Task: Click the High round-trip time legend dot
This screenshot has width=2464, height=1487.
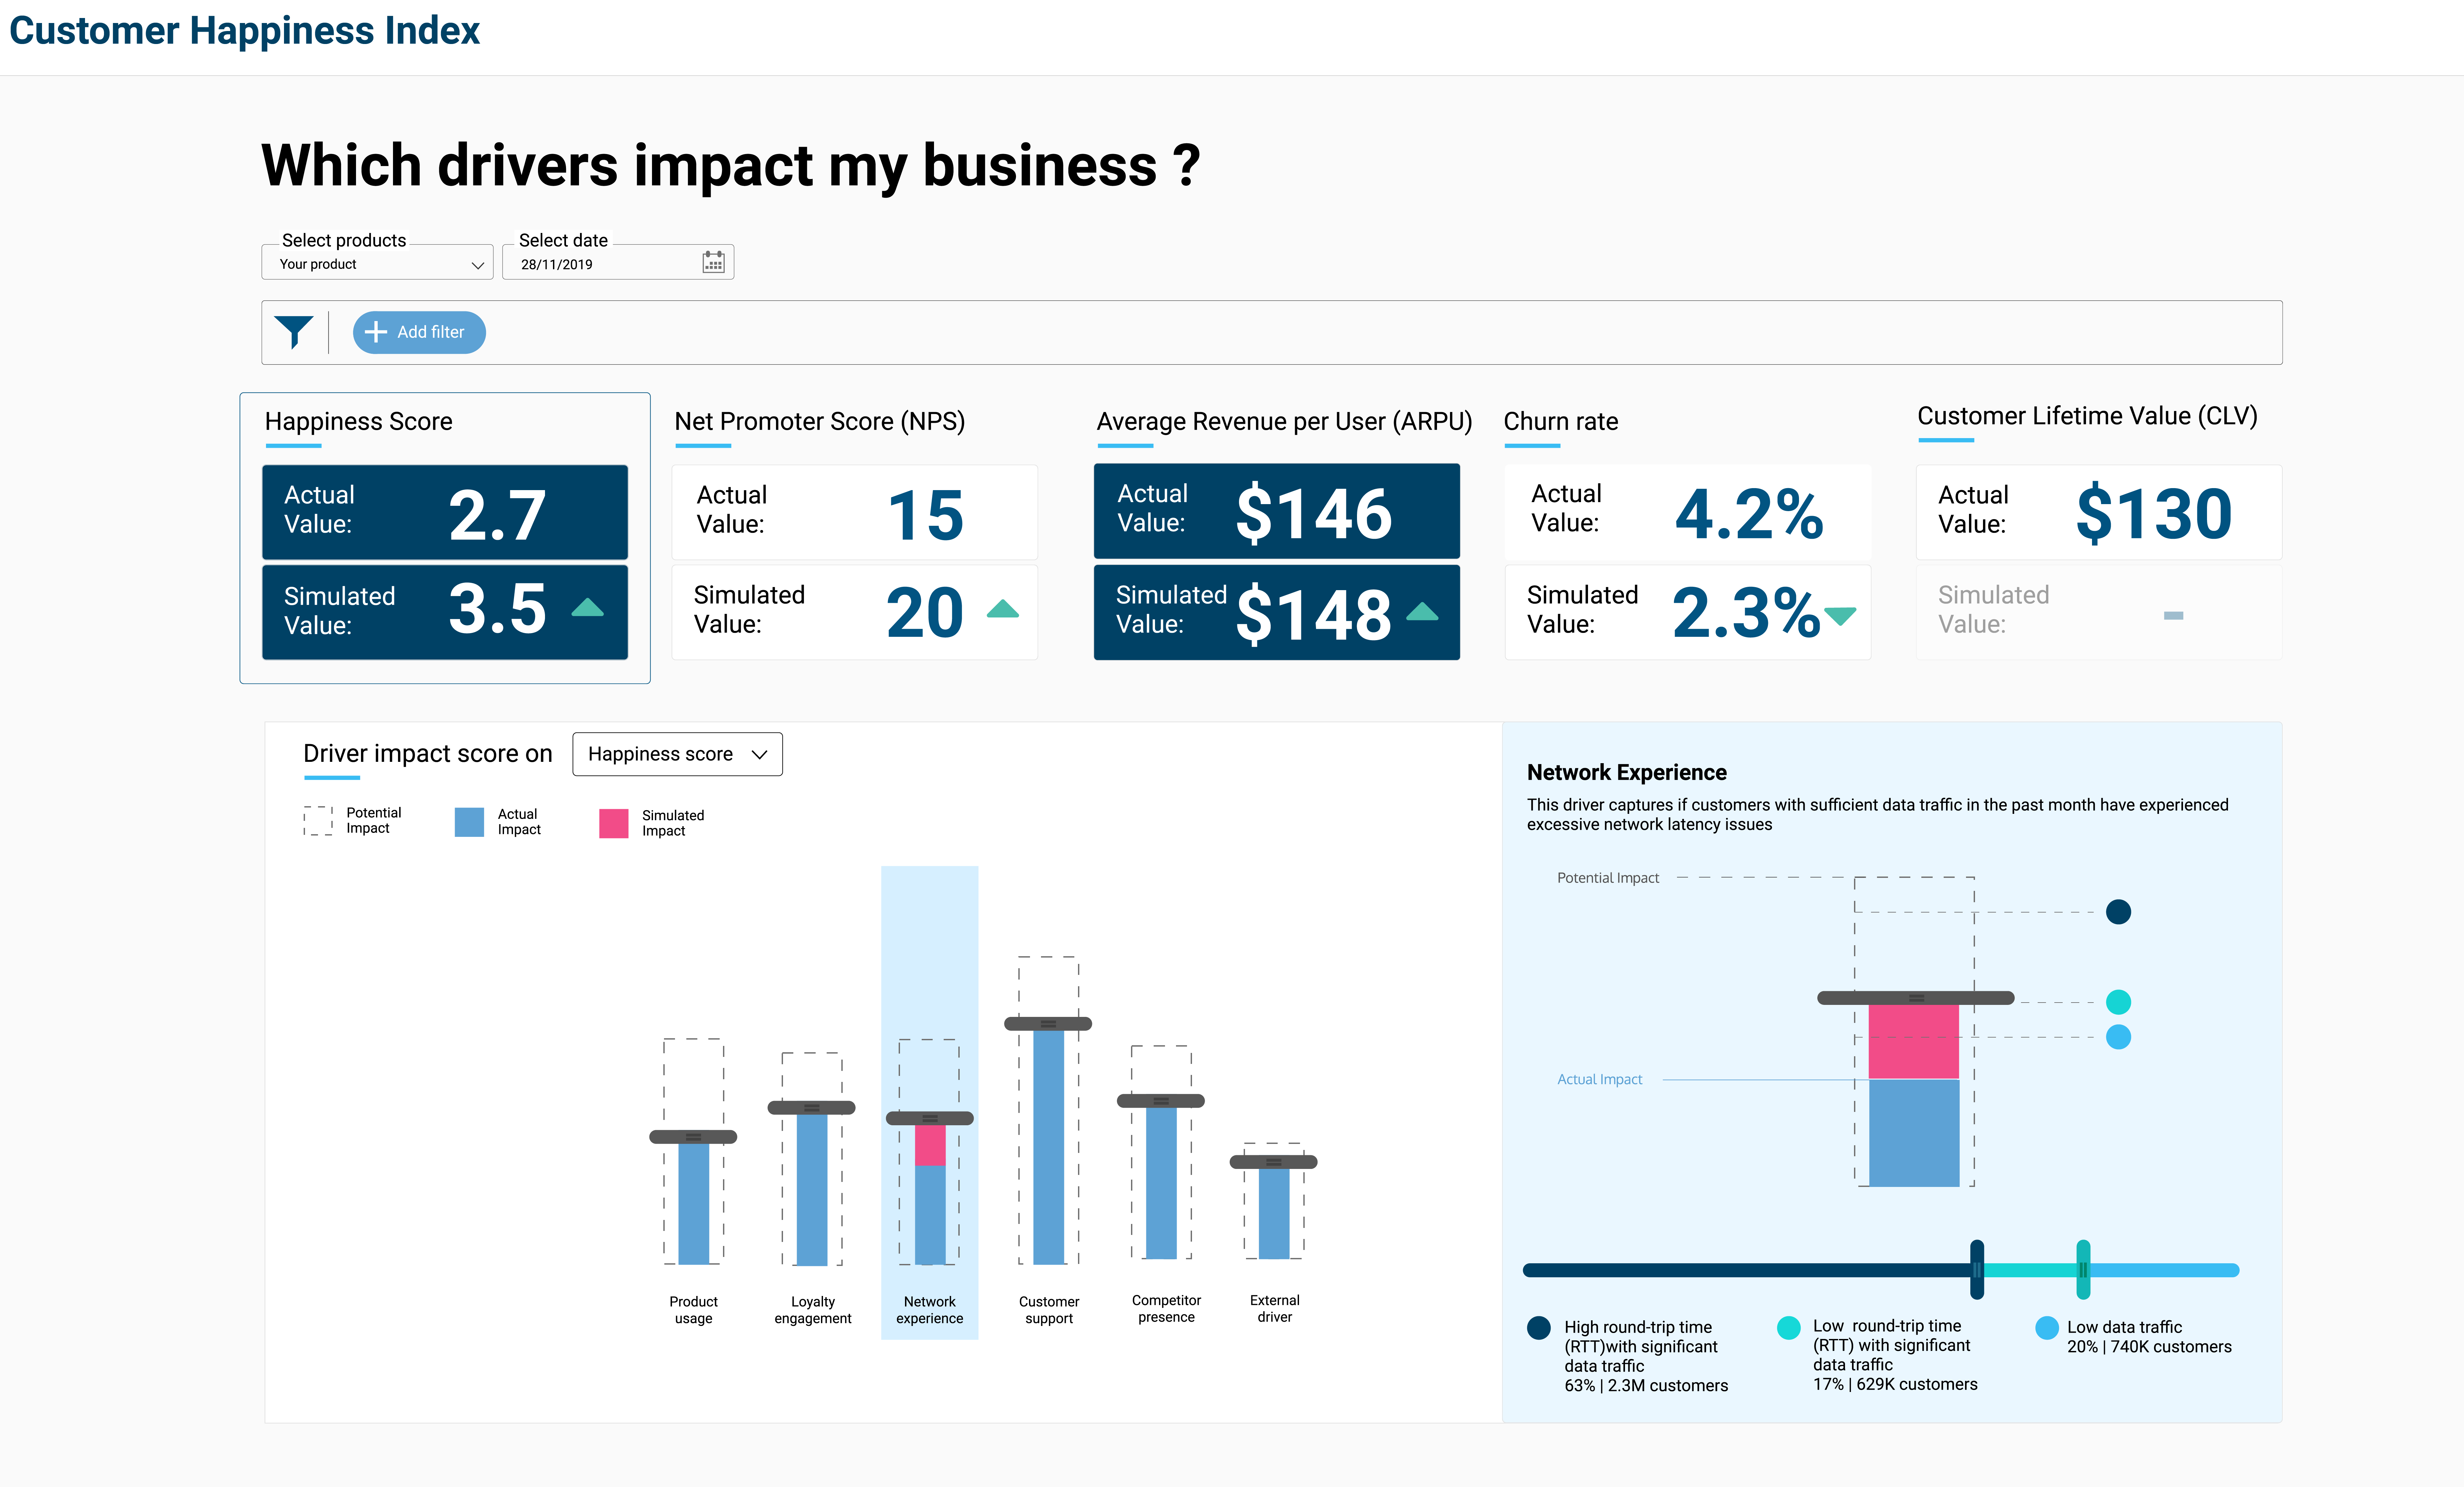Action: 1539,1328
